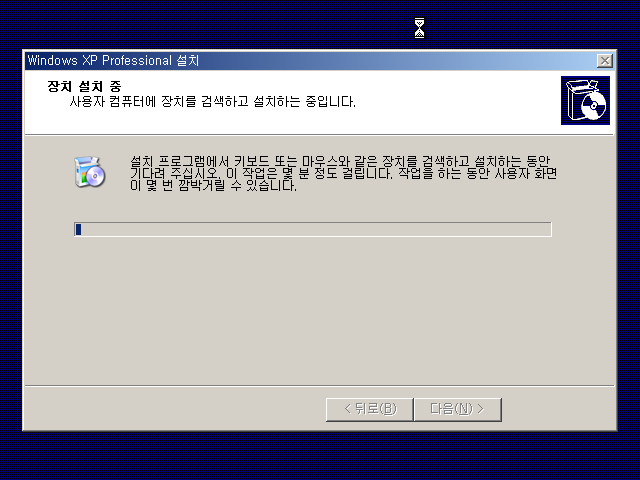Image resolution: width=640 pixels, height=480 pixels.
Task: Click the colorful software box icon beside description
Action: point(90,172)
